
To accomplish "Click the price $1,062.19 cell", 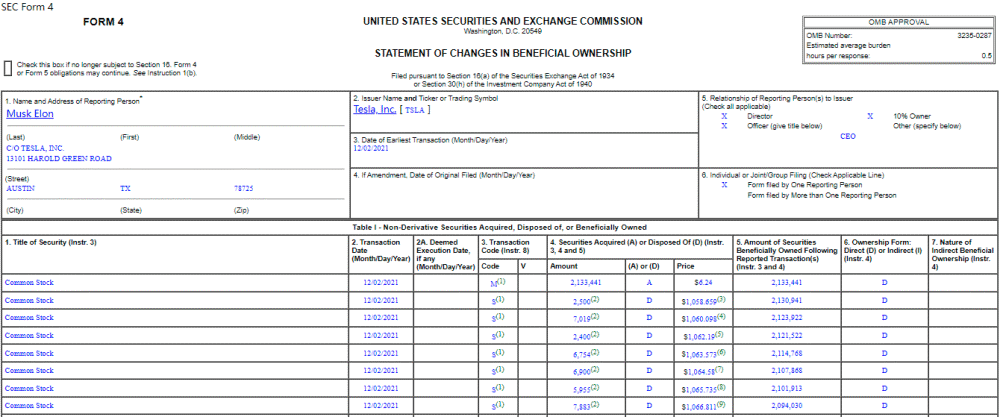I will point(703,335).
